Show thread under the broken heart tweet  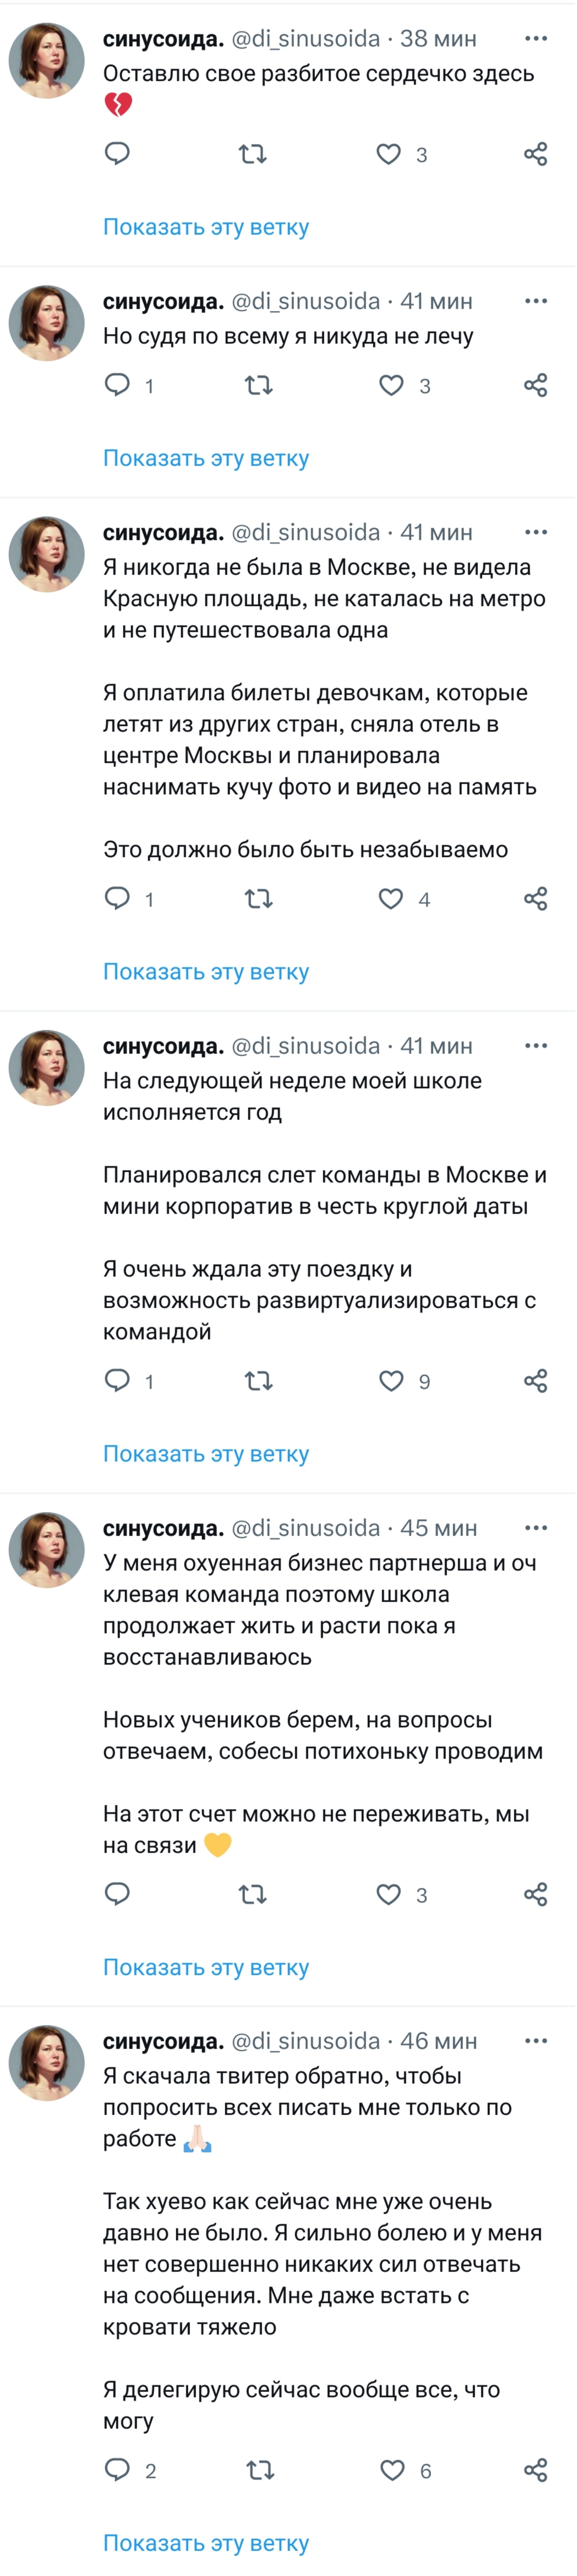pyautogui.click(x=206, y=227)
